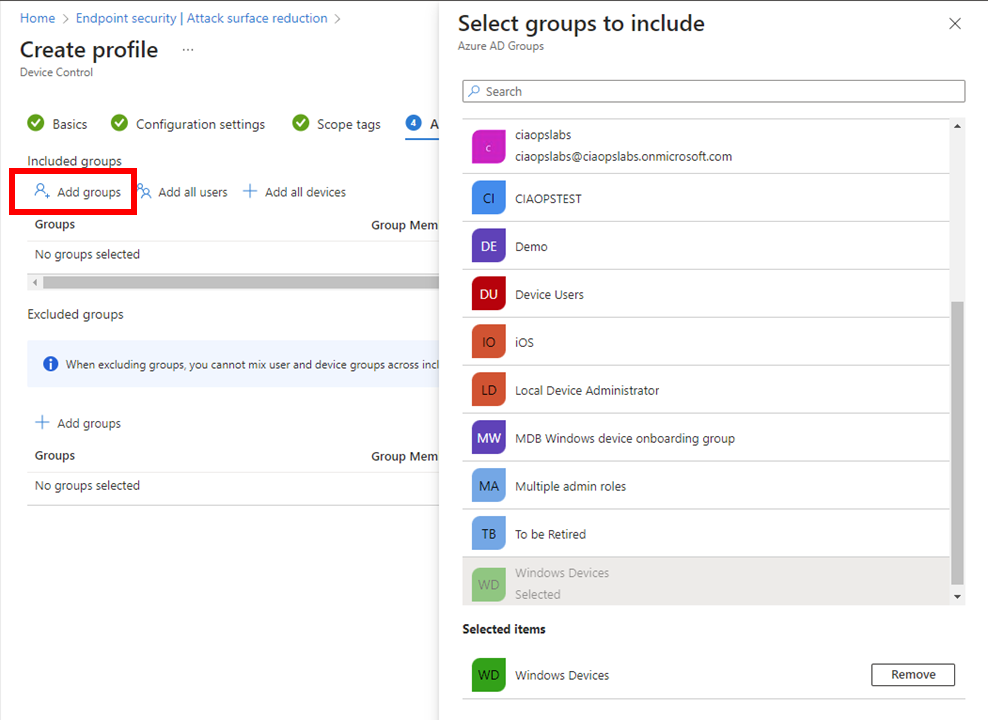Click Add all users under Included groups
Screen dimensions: 988x720
pyautogui.click(x=183, y=192)
